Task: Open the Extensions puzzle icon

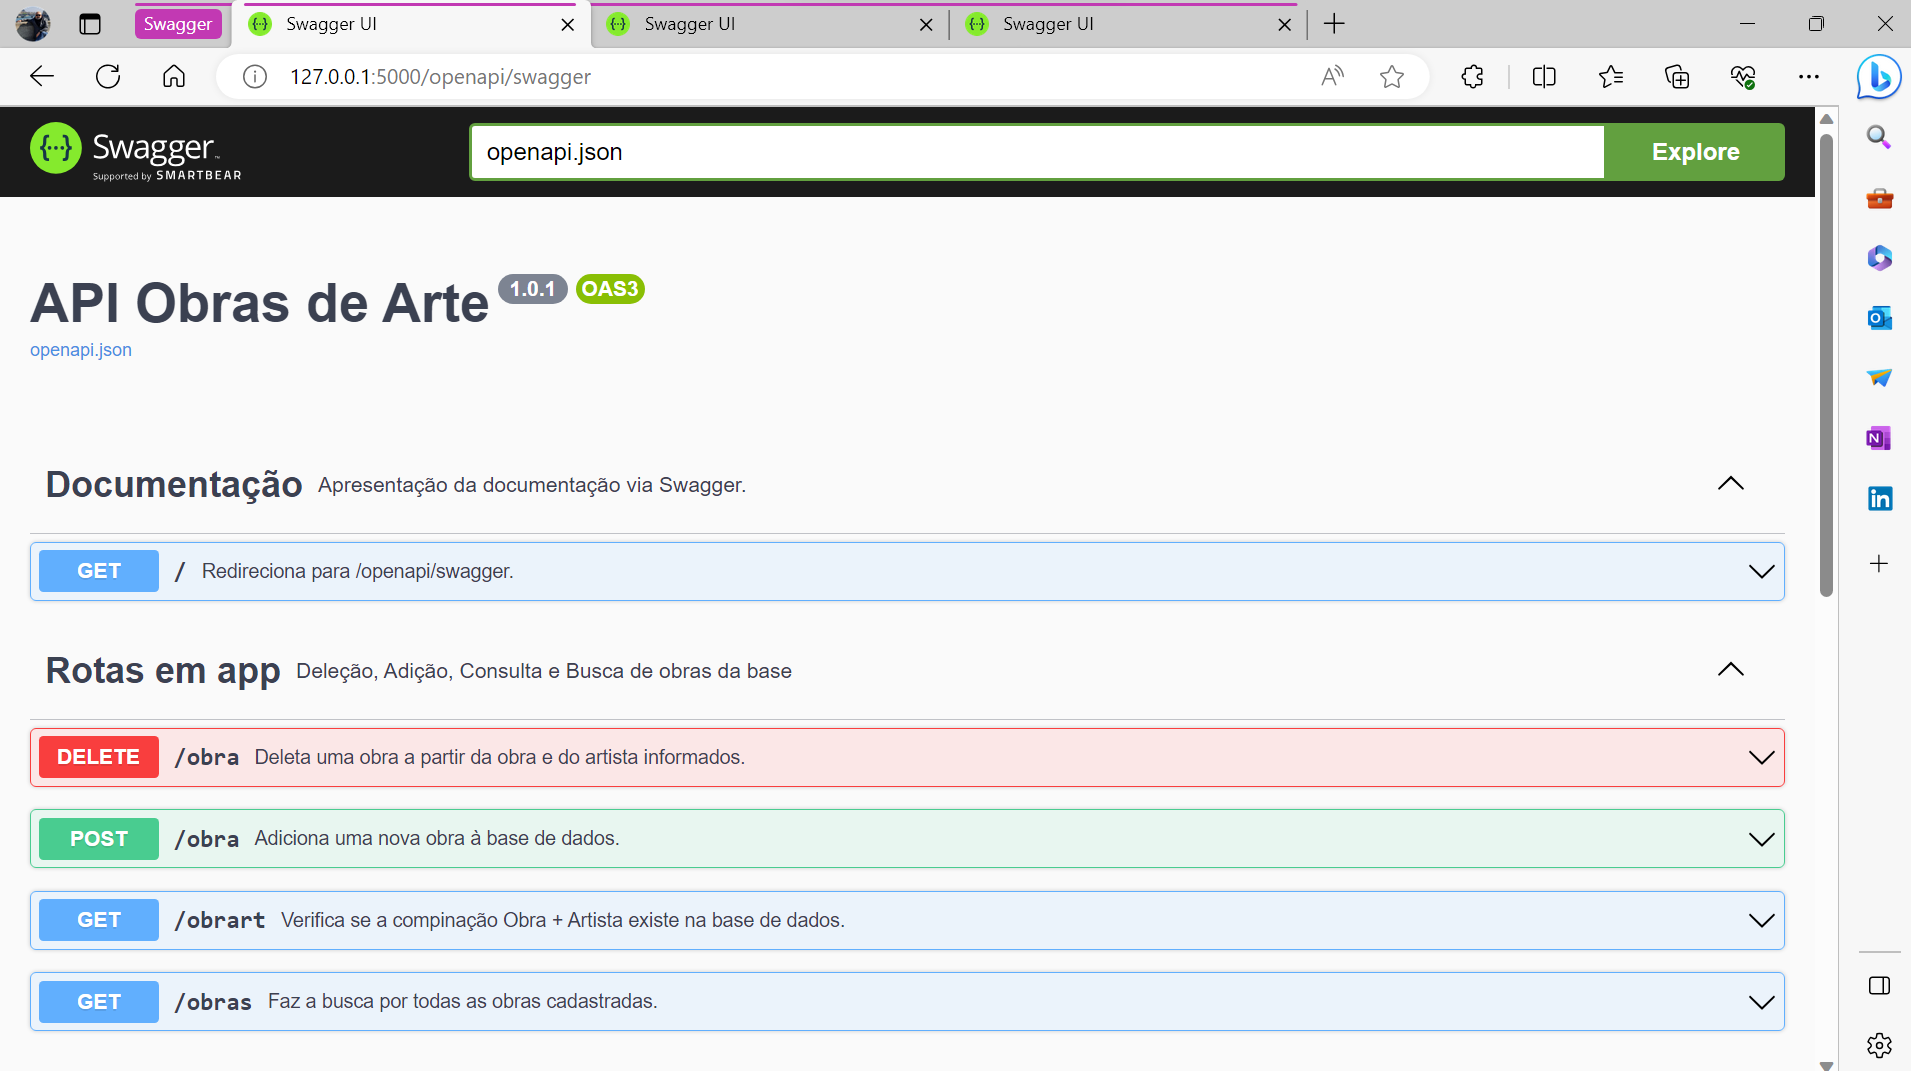Action: pyautogui.click(x=1472, y=77)
